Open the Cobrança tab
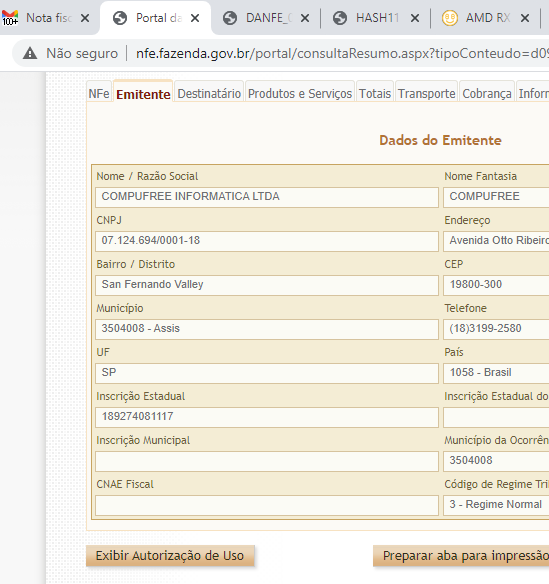This screenshot has height=584, width=549. point(487,93)
